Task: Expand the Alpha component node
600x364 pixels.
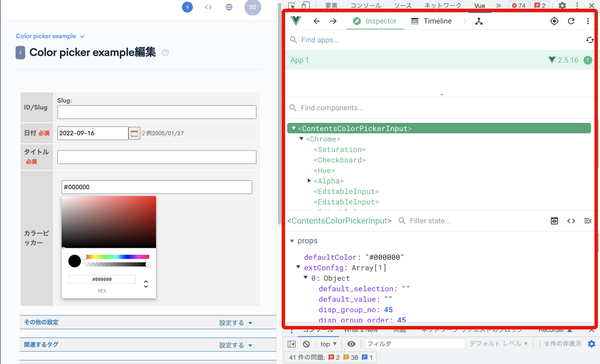Action: 309,181
